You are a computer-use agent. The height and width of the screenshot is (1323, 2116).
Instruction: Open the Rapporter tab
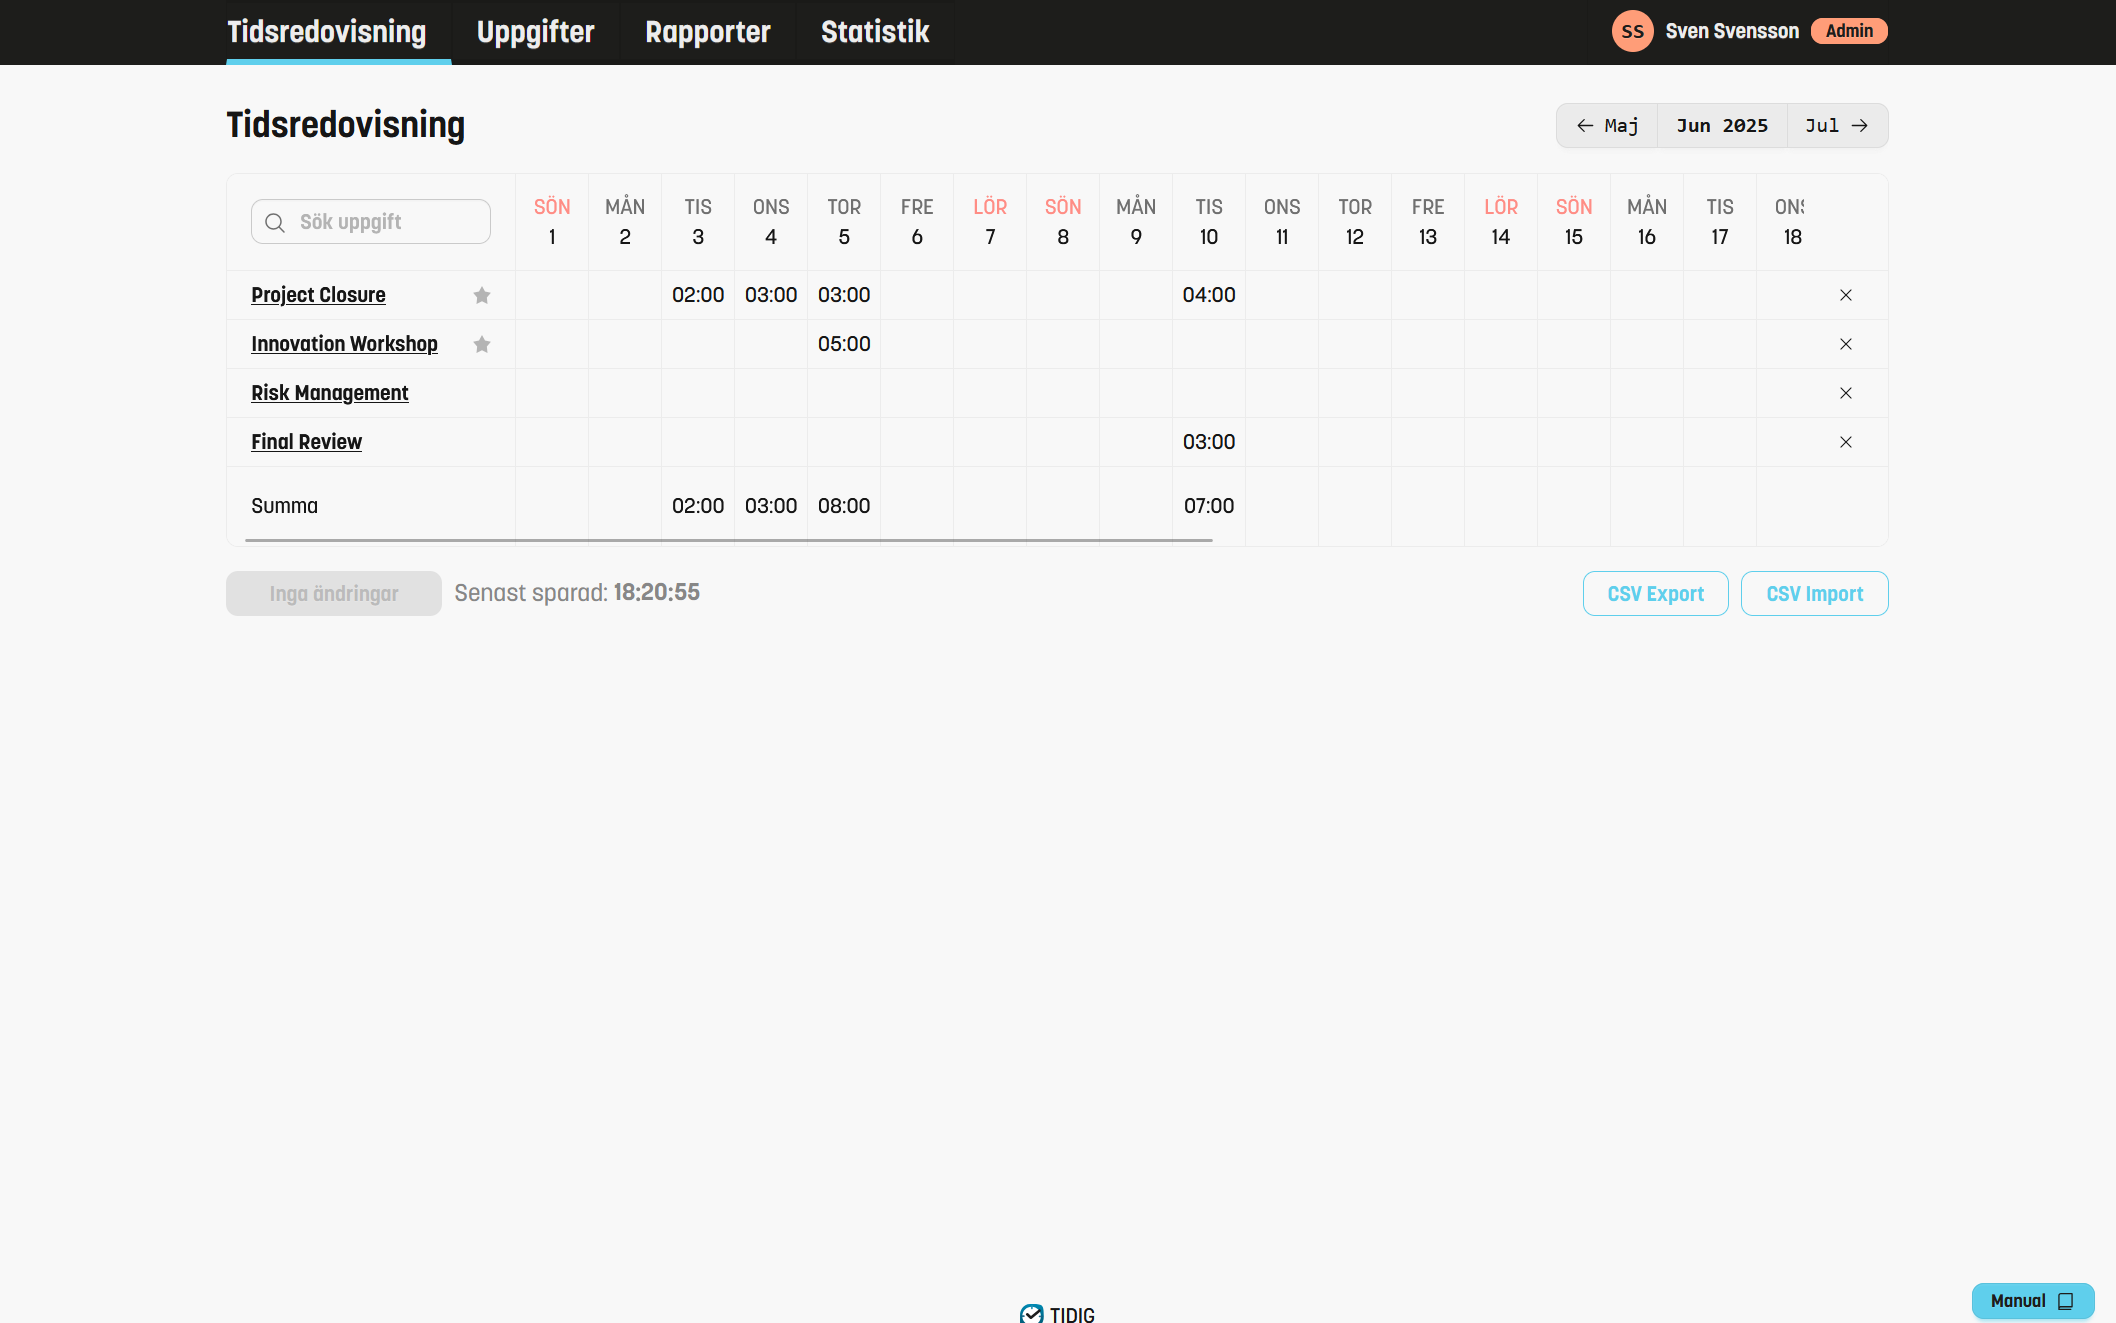tap(707, 32)
